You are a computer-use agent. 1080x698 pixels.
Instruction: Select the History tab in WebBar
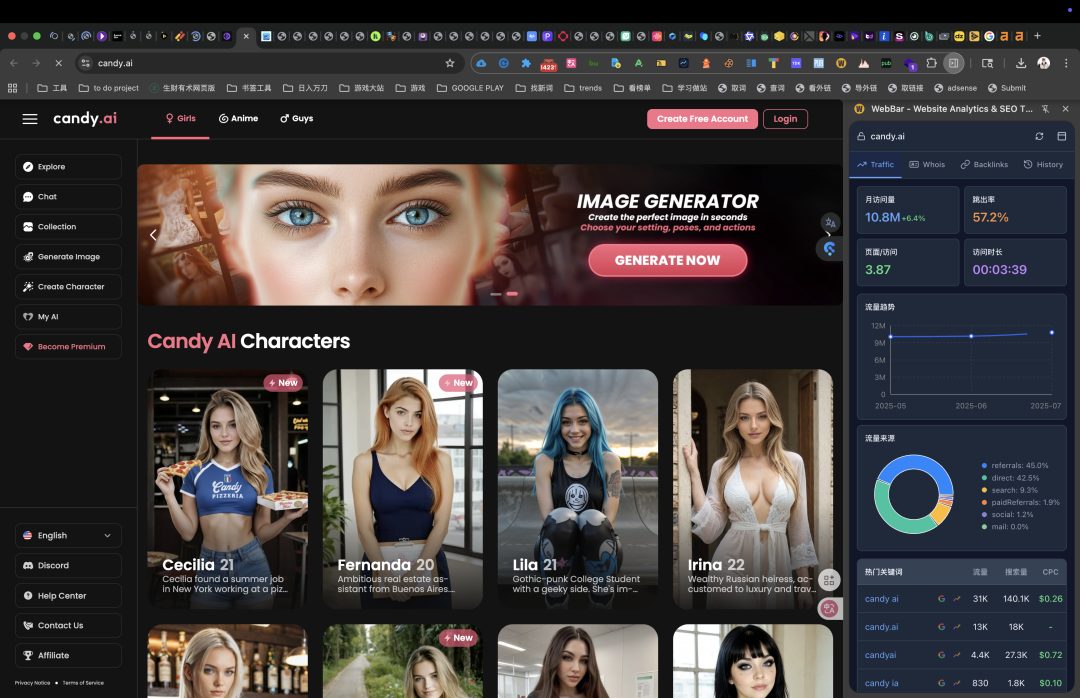1043,165
